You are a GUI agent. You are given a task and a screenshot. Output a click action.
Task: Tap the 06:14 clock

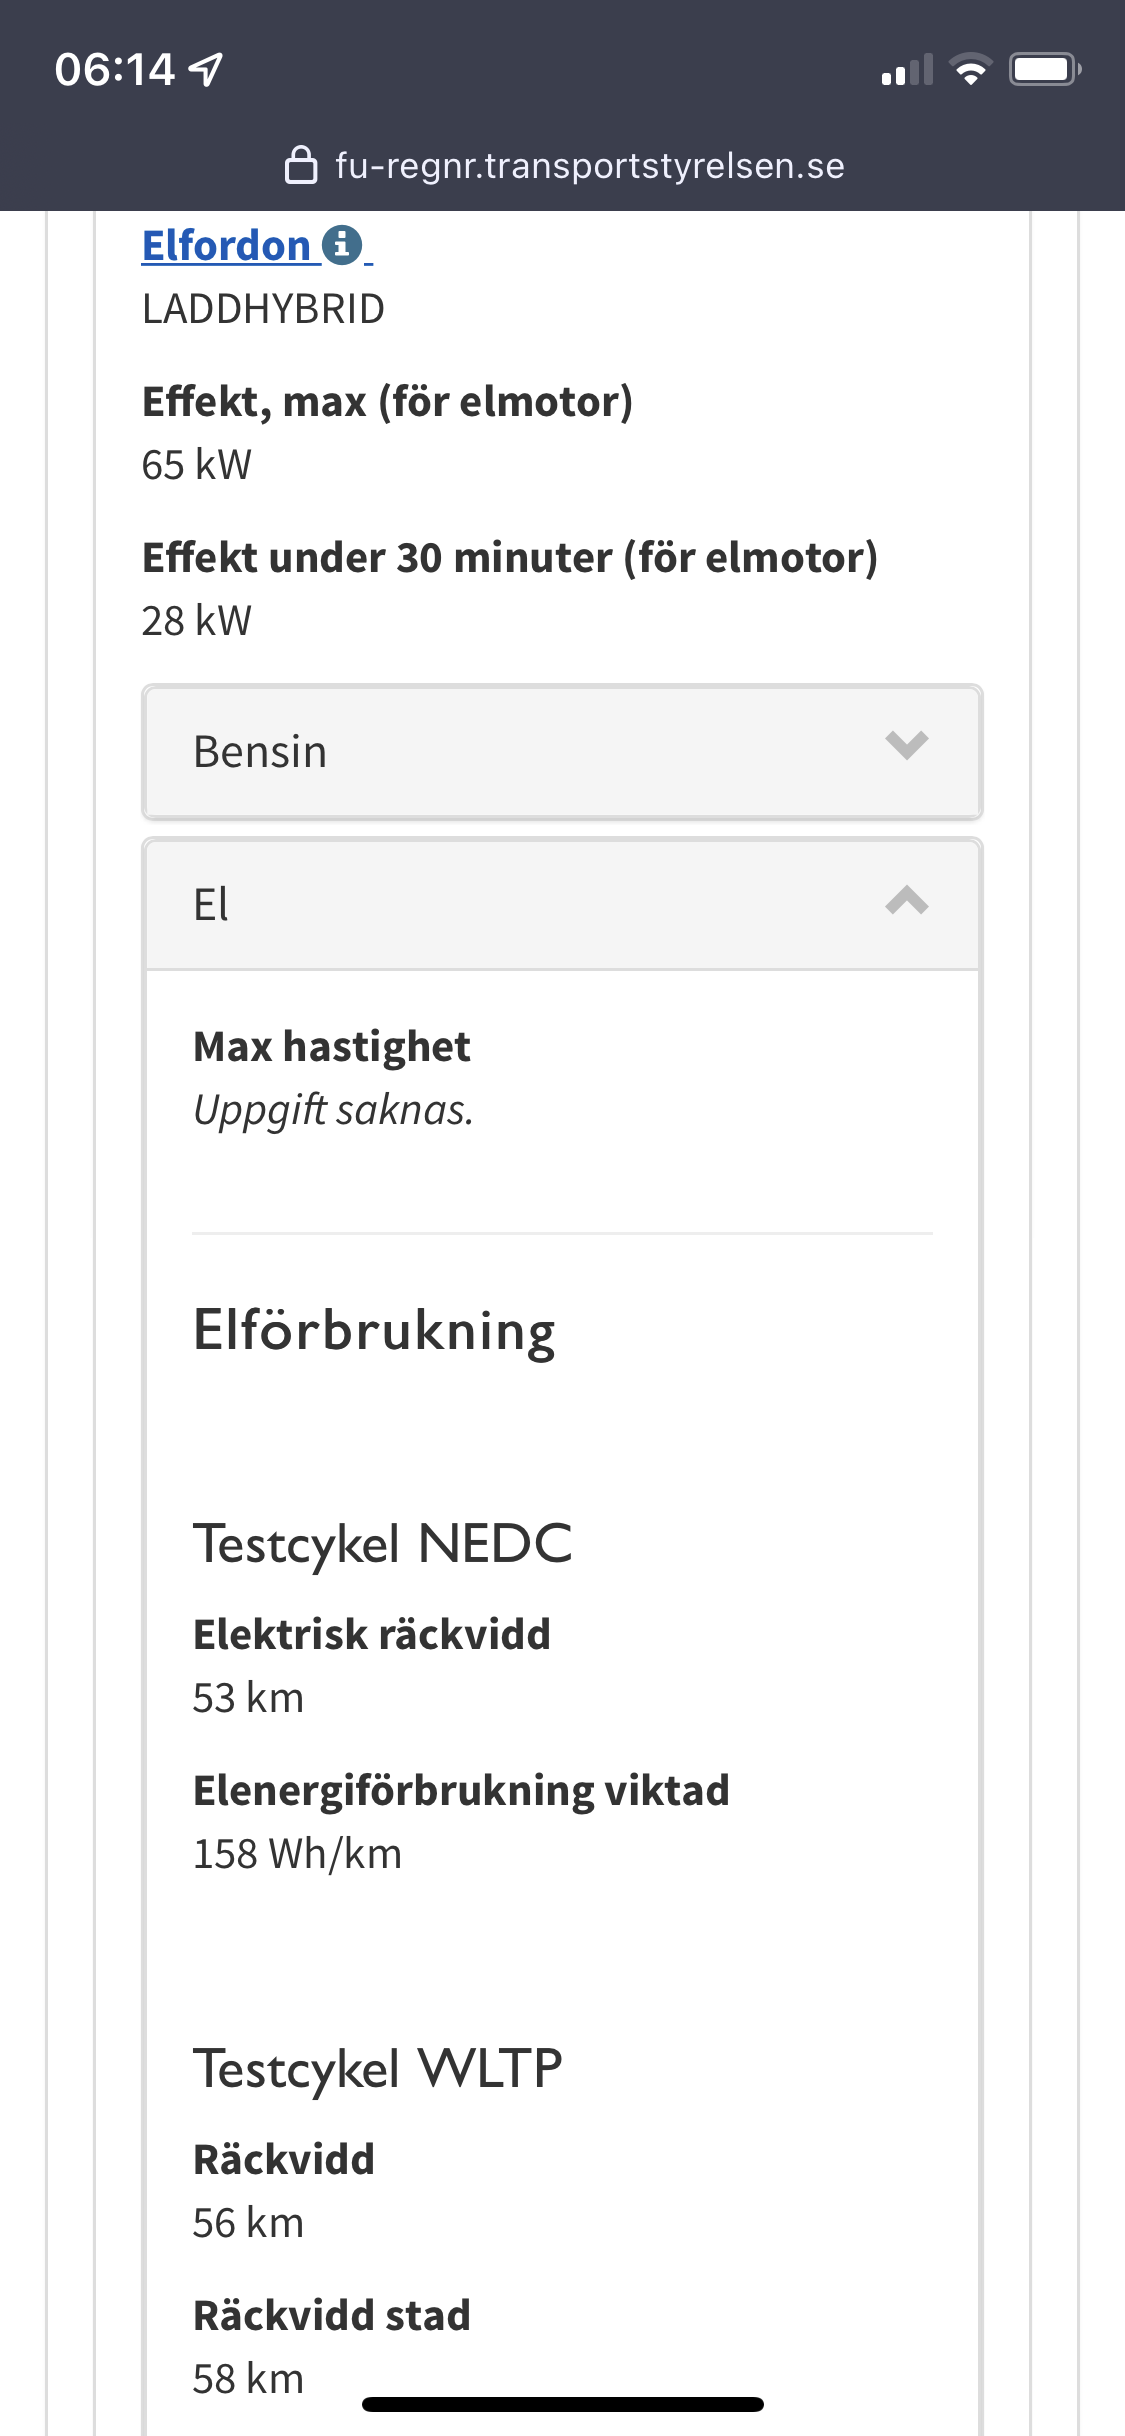click(115, 70)
